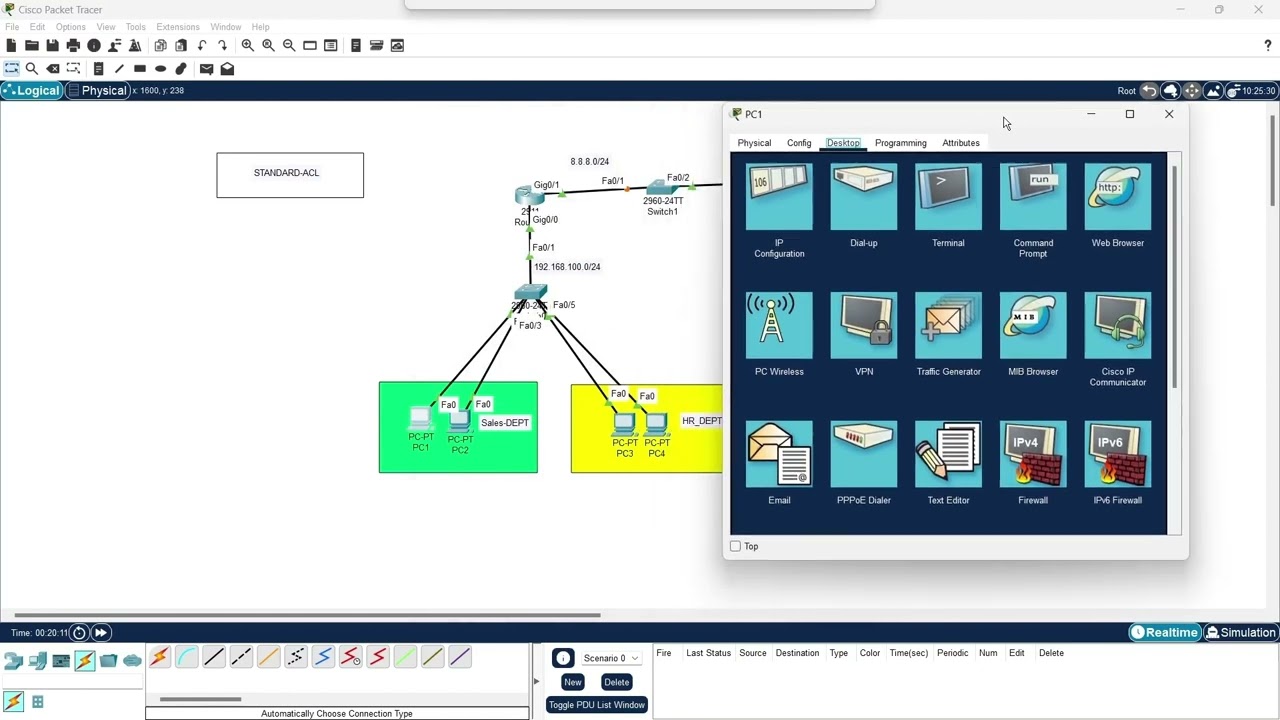Click the Fast Forward Time button

[x=101, y=632]
